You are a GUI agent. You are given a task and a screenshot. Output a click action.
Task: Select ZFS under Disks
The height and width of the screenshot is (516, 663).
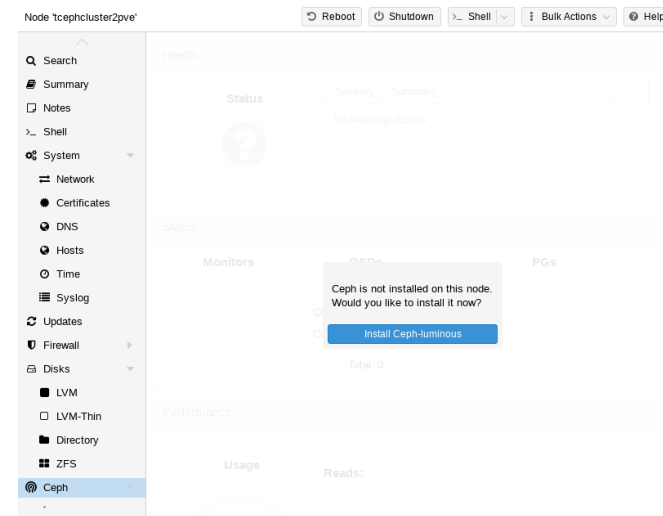click(x=82, y=464)
